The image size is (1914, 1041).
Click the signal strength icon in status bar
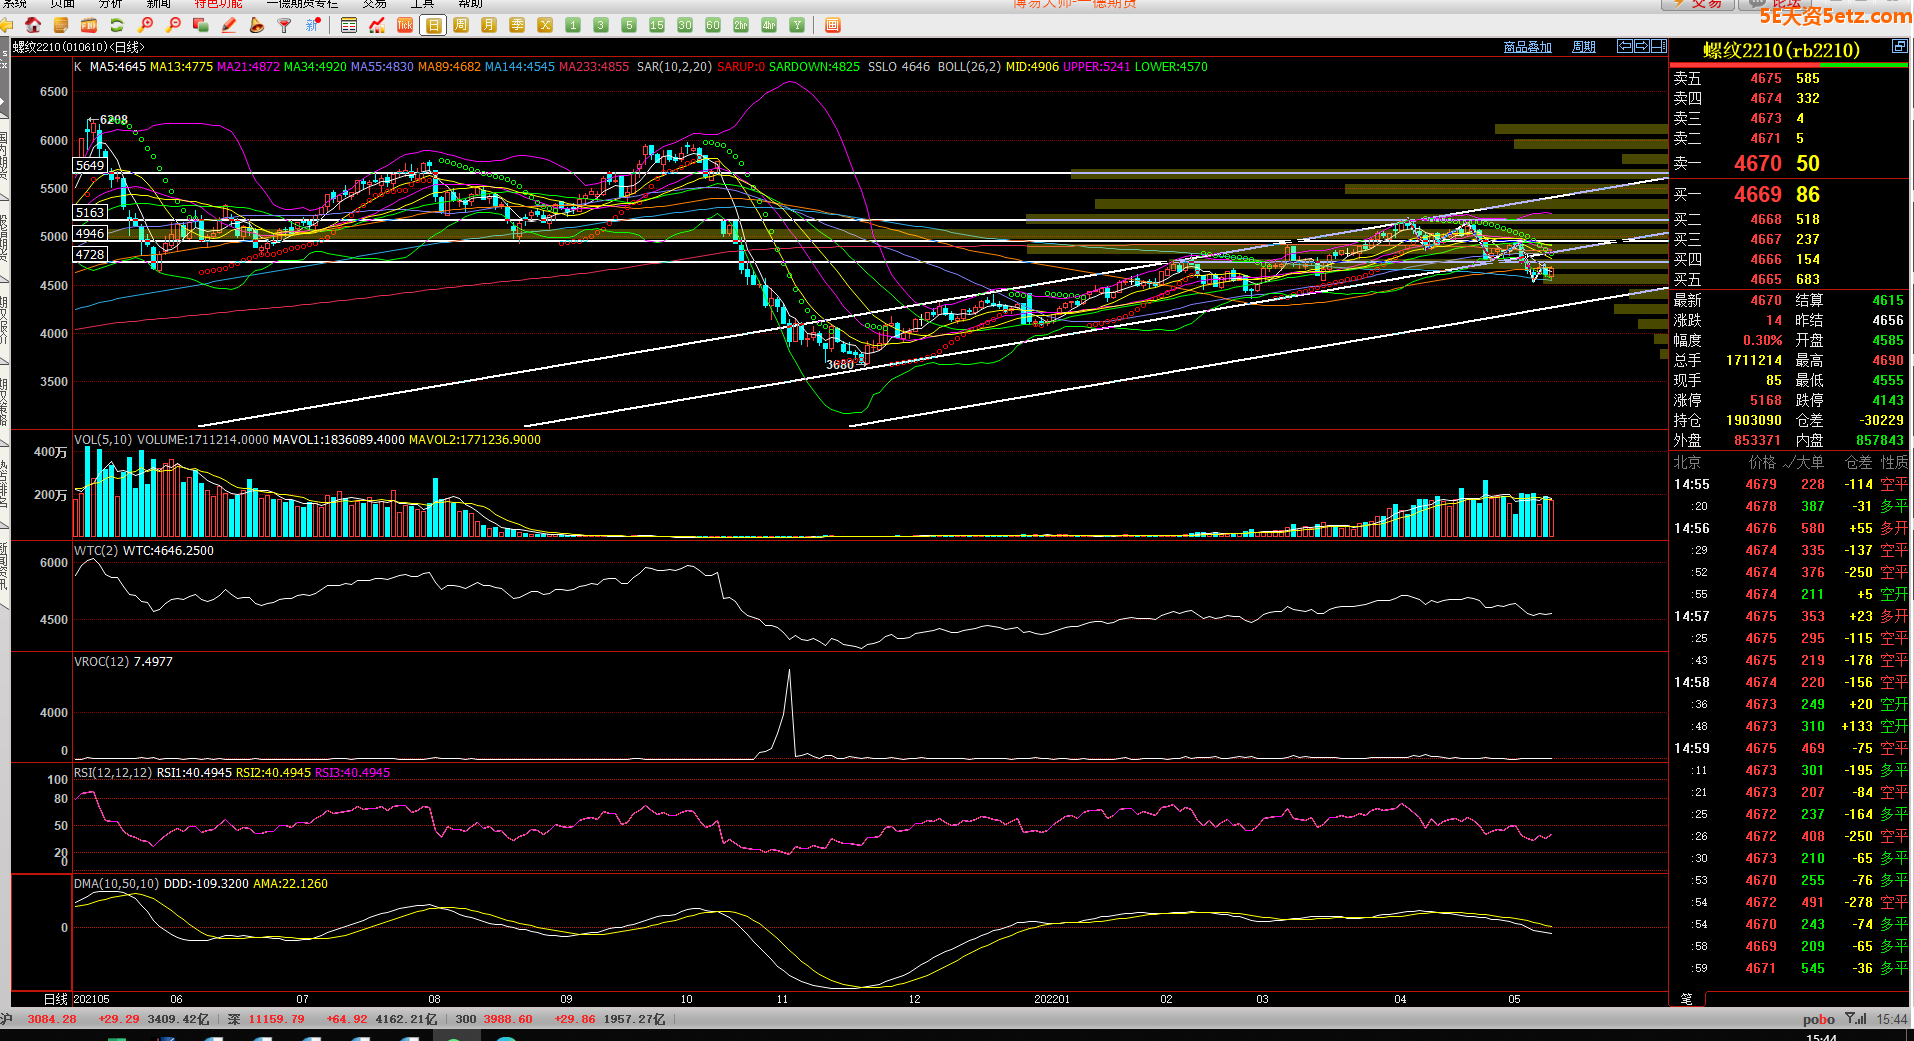[x=1856, y=1019]
